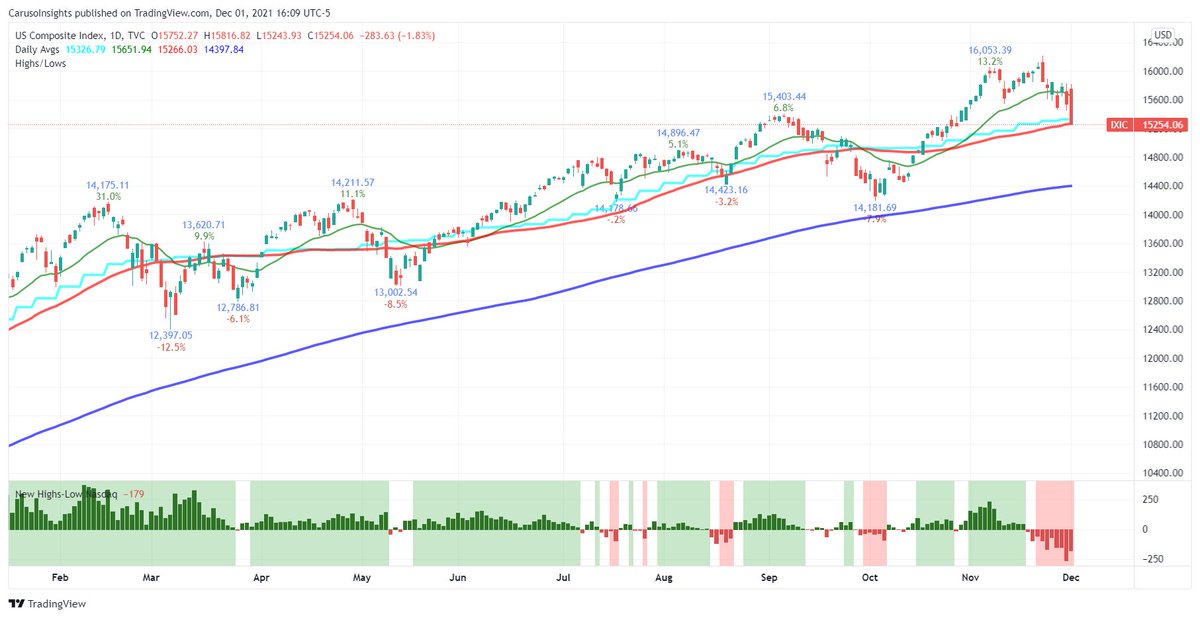1200x618 pixels.
Task: Click the 14400.00 price axis label
Action: (x=1161, y=186)
